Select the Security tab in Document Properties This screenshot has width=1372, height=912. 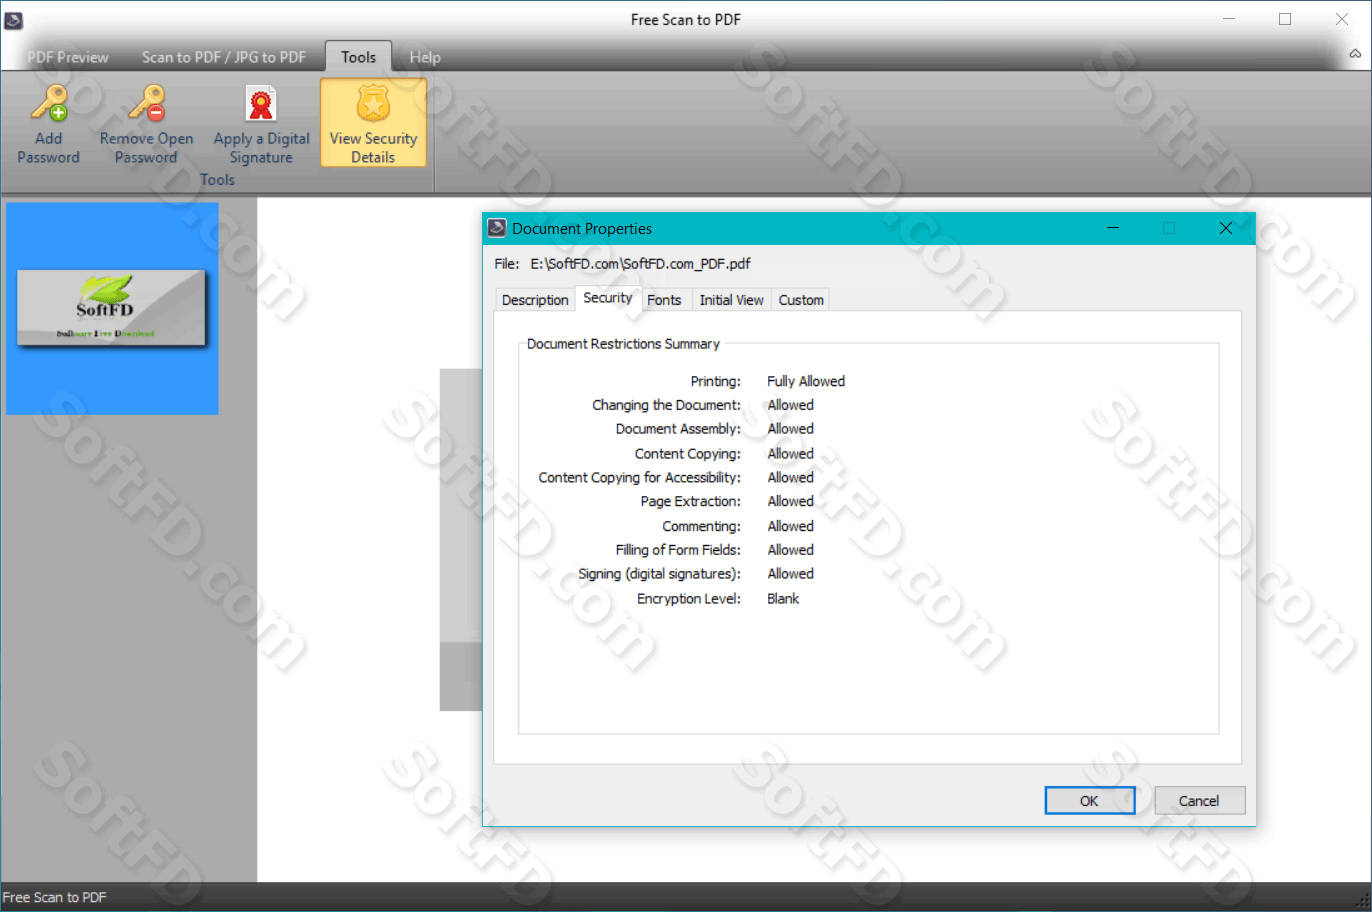pyautogui.click(x=608, y=298)
